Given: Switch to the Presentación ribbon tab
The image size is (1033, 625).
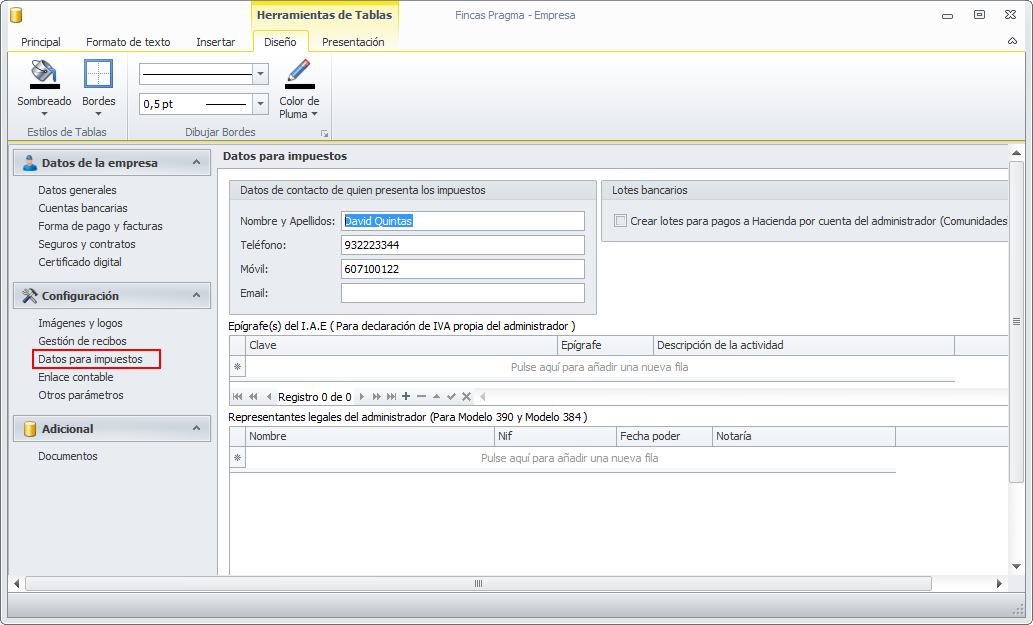Looking at the screenshot, I should coord(353,42).
